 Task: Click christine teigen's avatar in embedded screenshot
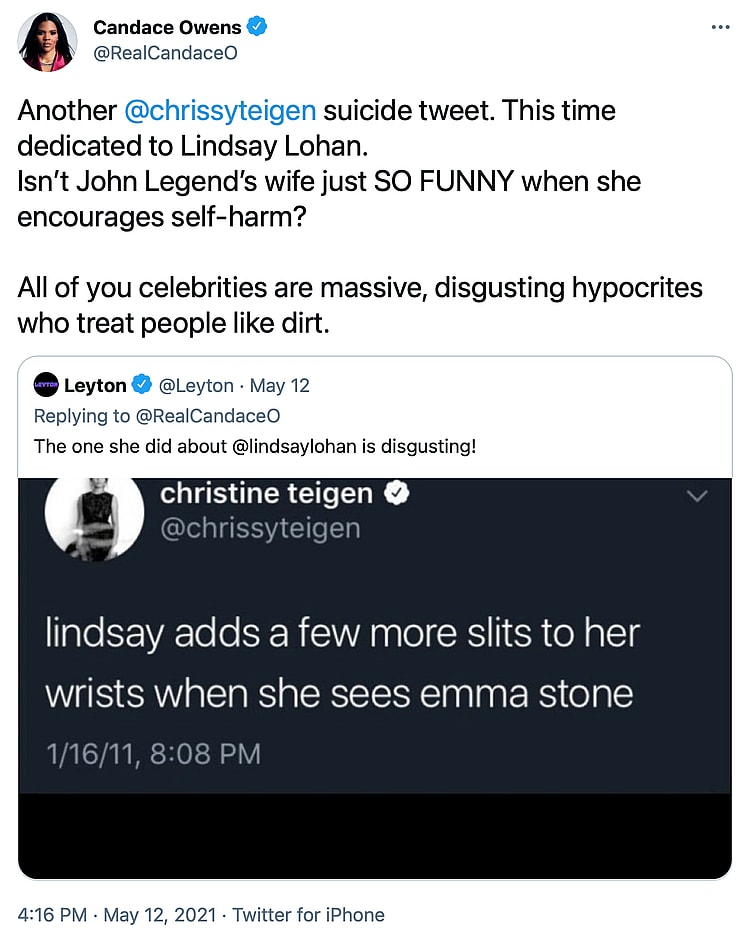95,516
